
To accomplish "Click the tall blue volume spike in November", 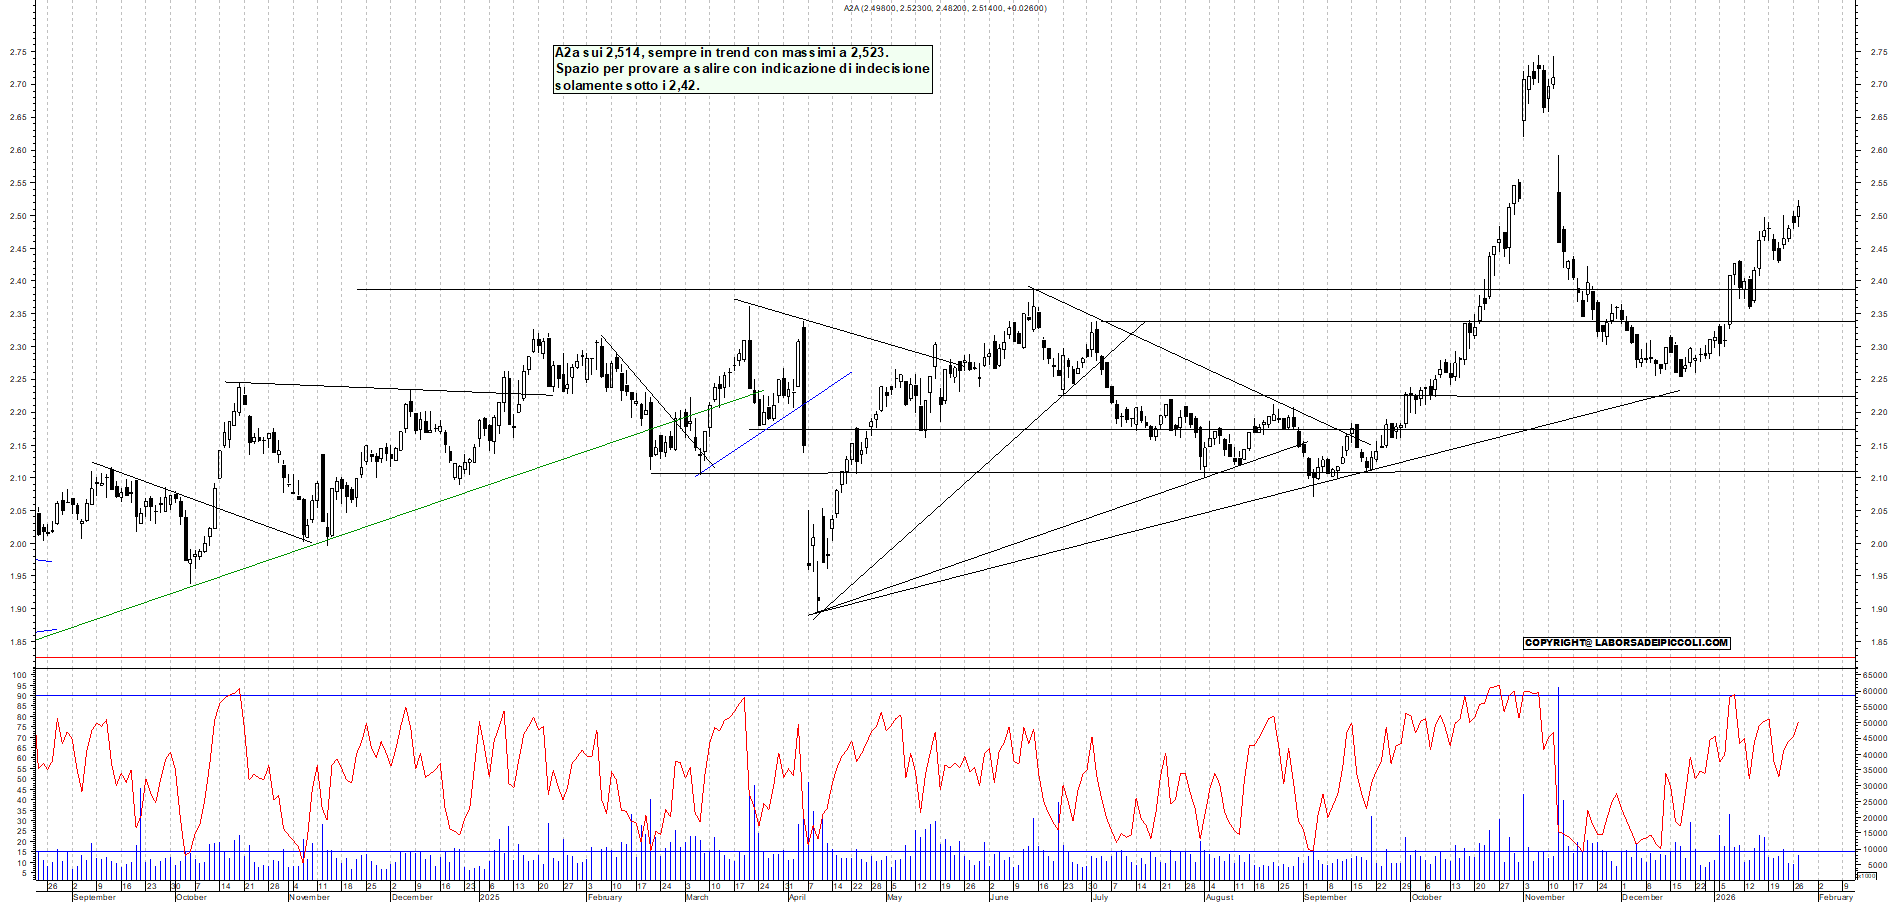I will (1558, 760).
